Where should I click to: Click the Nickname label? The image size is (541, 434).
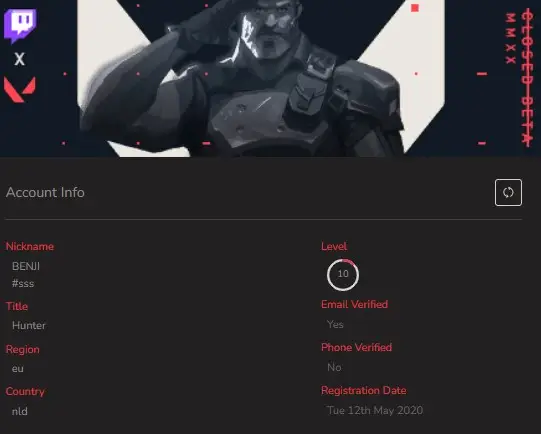tap(30, 247)
